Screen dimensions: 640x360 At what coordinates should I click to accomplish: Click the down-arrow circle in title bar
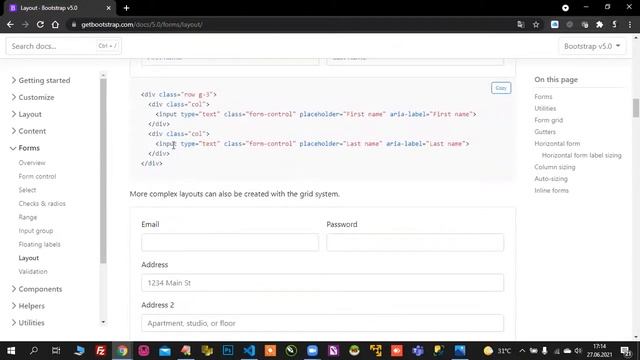coord(565,8)
